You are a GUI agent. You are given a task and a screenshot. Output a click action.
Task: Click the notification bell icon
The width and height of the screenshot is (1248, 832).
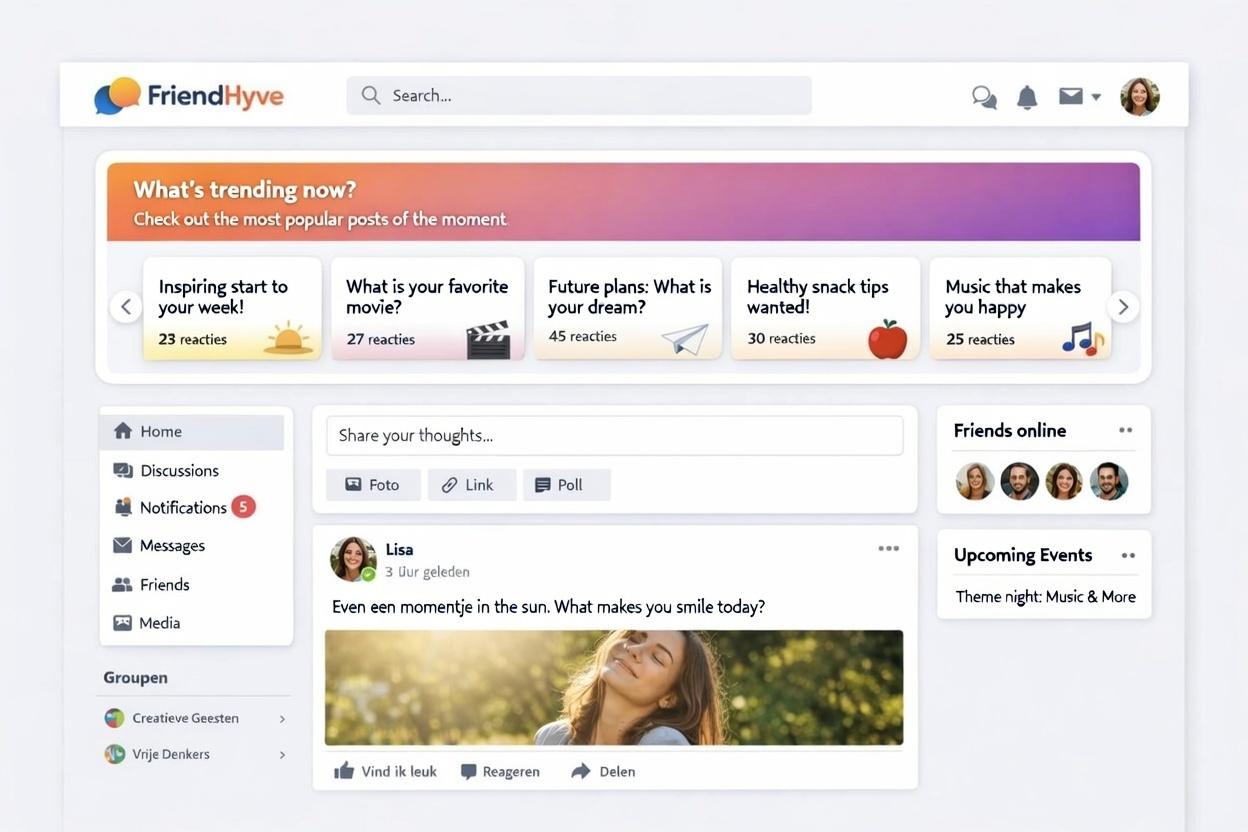click(1027, 97)
